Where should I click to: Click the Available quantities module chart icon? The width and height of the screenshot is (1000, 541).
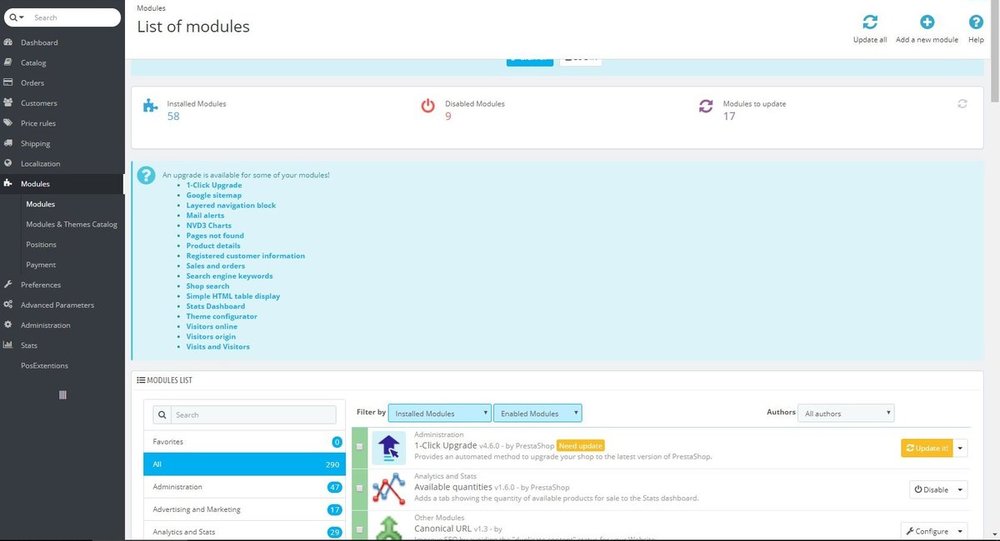[388, 489]
